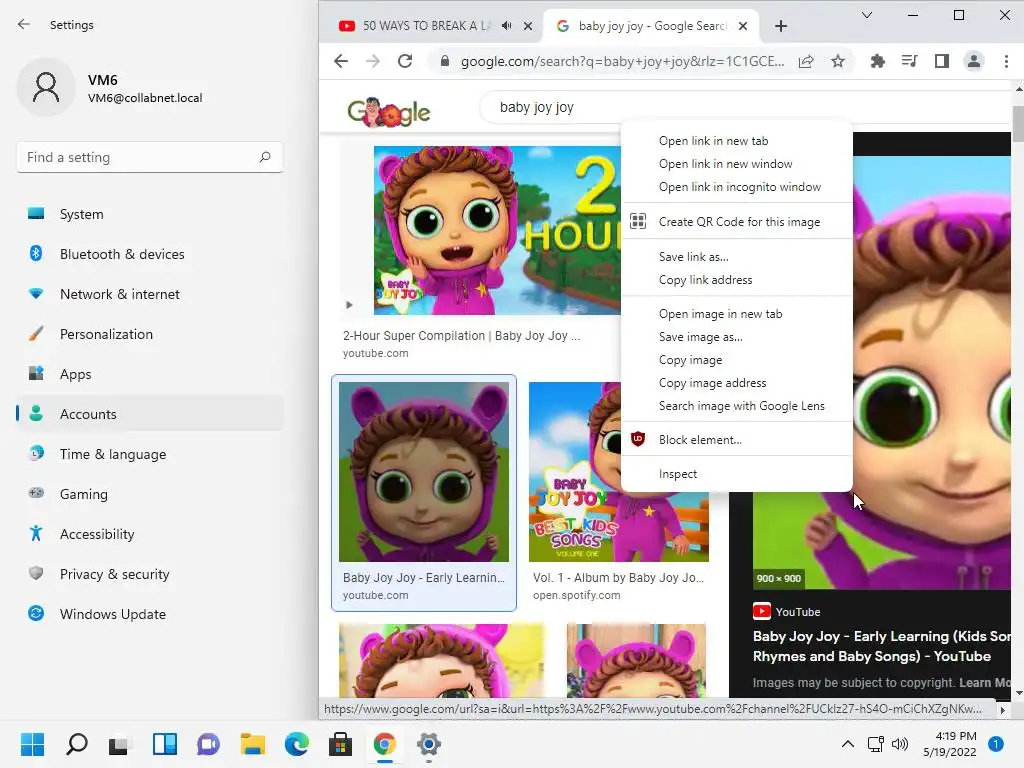
Task: Close the baby joy joy Google Search tab
Action: tap(743, 26)
